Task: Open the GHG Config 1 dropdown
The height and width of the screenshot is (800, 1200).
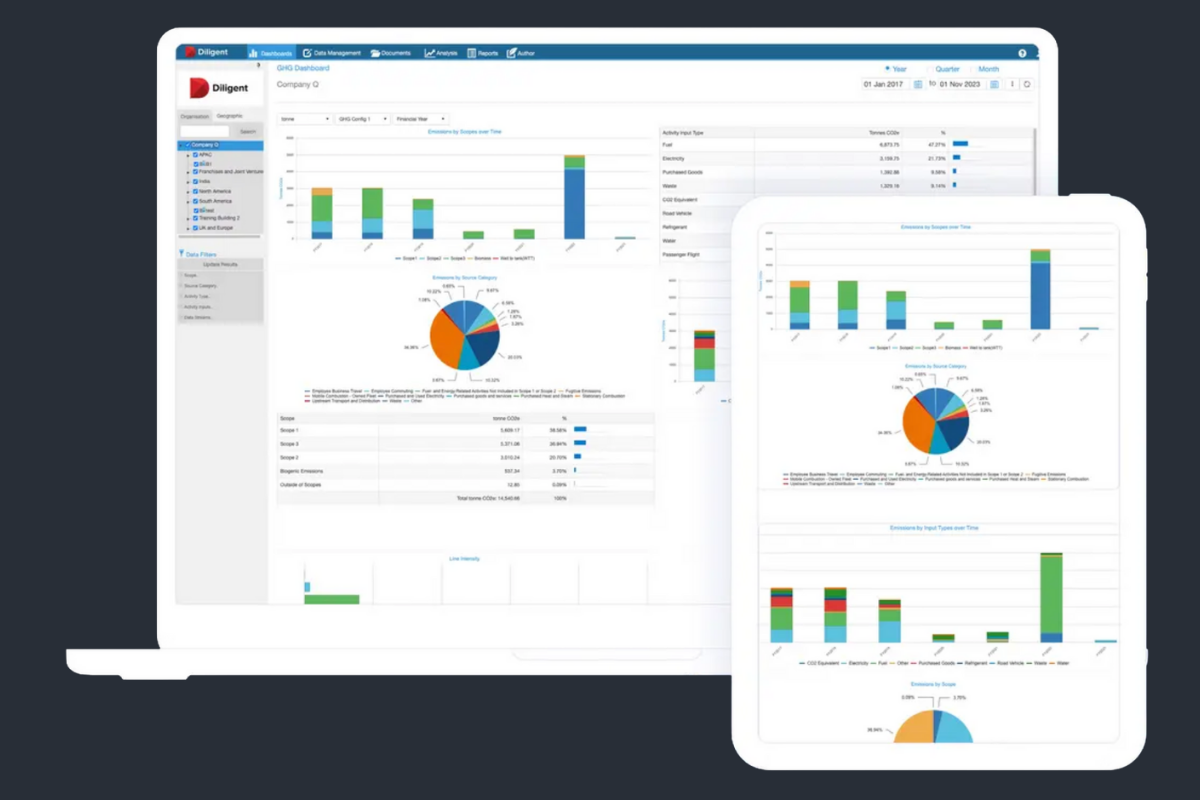Action: [x=362, y=119]
